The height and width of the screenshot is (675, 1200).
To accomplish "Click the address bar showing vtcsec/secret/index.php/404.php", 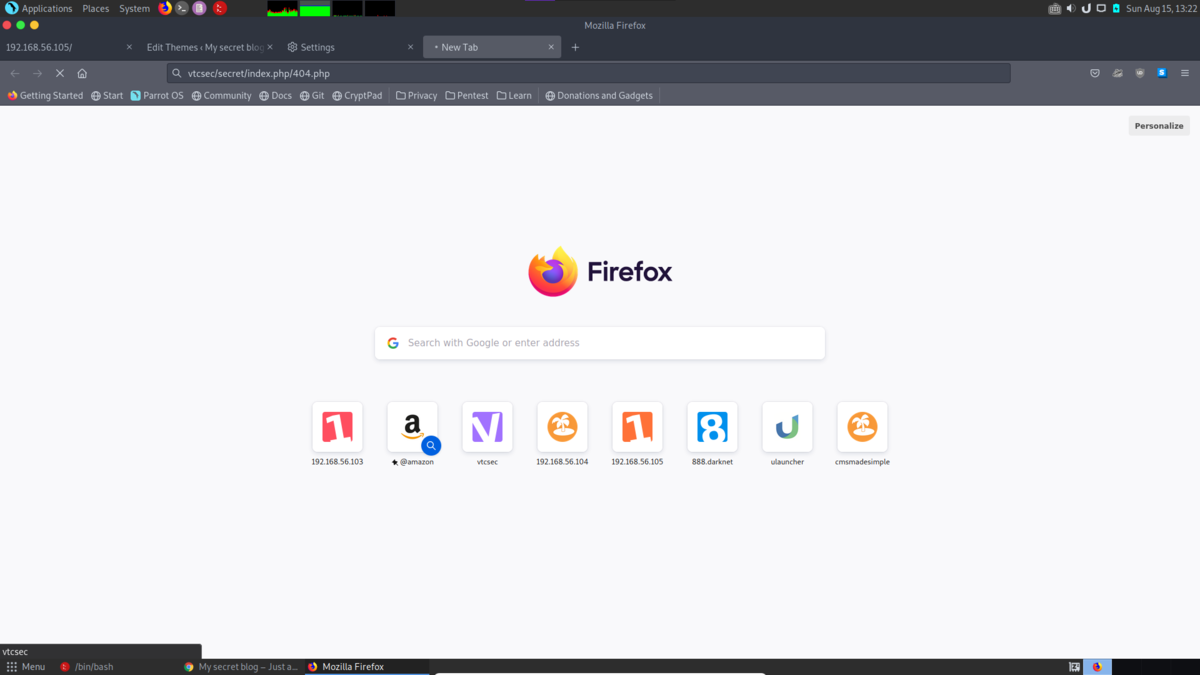I will pyautogui.click(x=589, y=73).
